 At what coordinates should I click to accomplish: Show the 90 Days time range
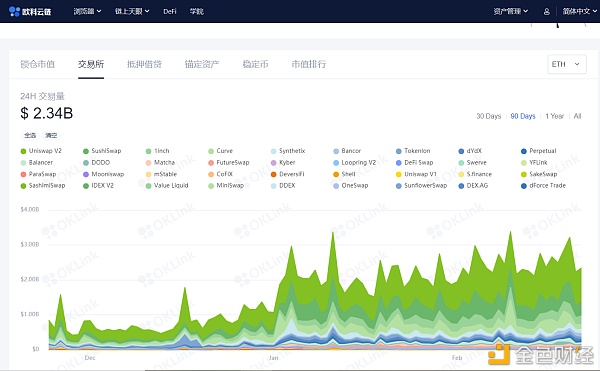[x=523, y=116]
